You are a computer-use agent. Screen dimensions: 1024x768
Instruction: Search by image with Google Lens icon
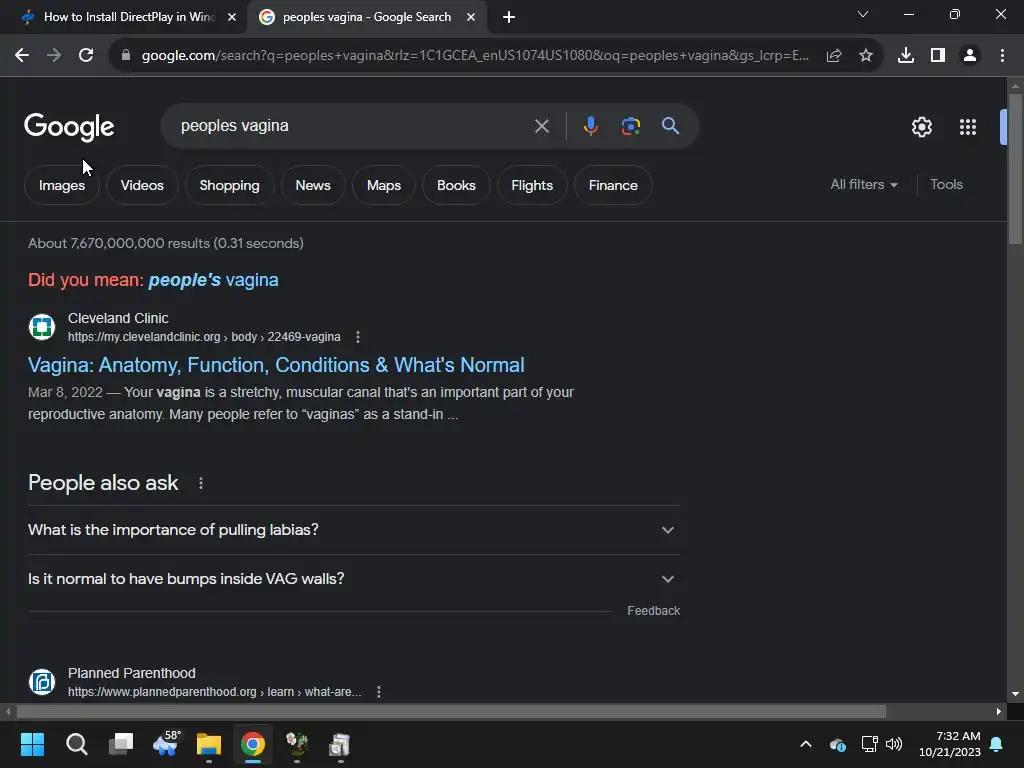pos(630,126)
